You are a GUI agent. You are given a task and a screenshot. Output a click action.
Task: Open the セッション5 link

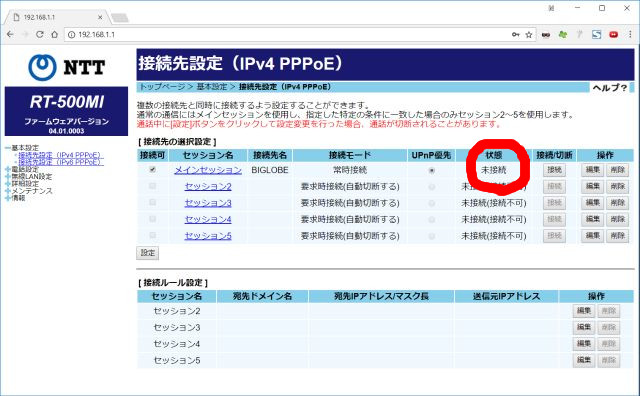pos(208,236)
